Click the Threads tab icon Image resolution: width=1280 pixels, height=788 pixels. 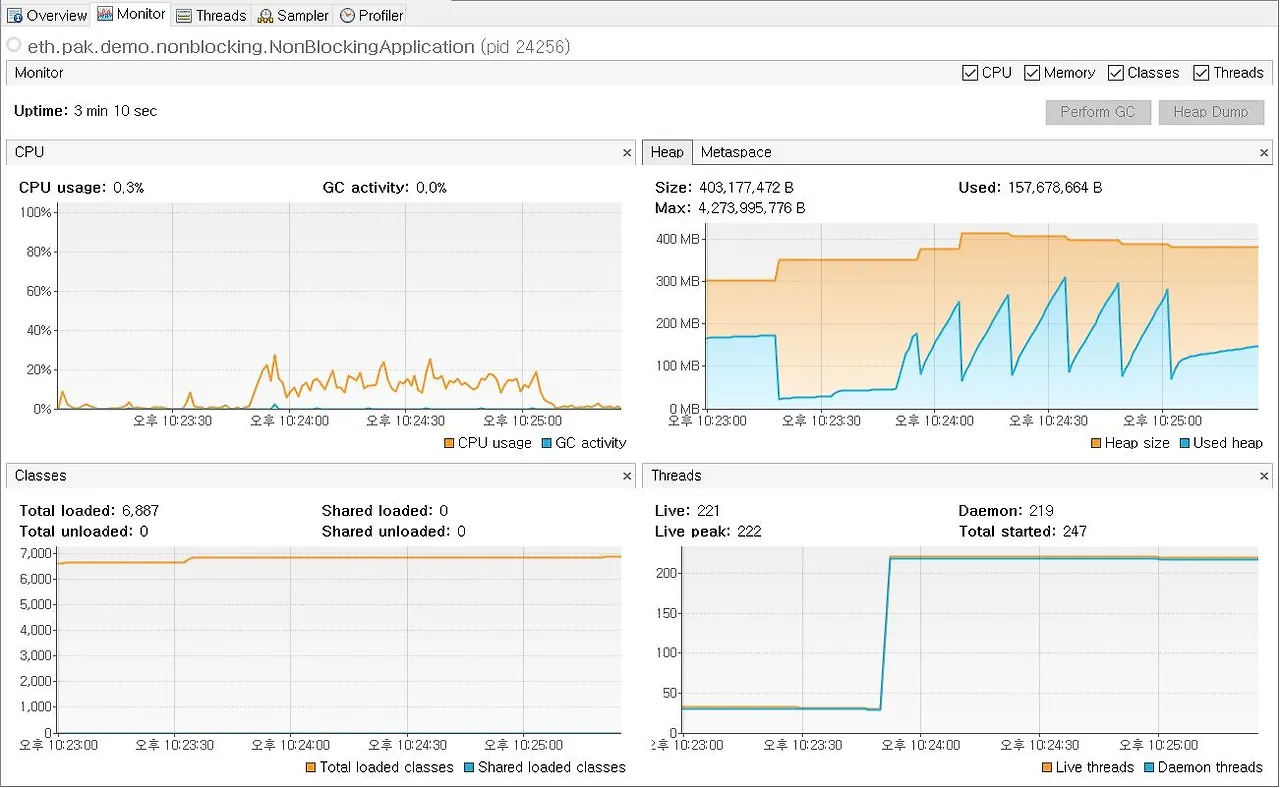[184, 15]
